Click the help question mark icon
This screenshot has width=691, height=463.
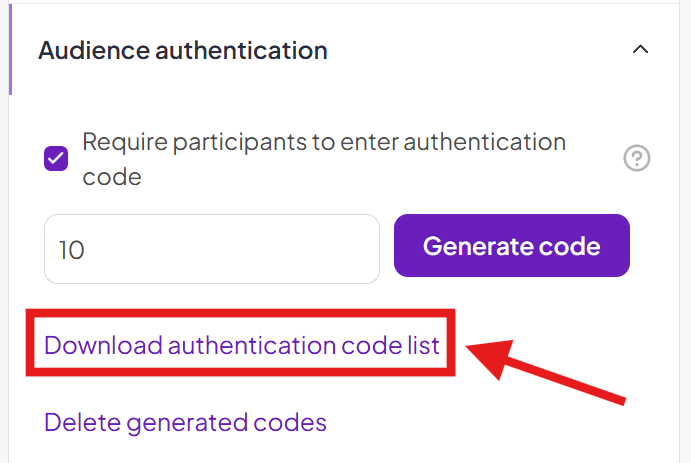[637, 159]
